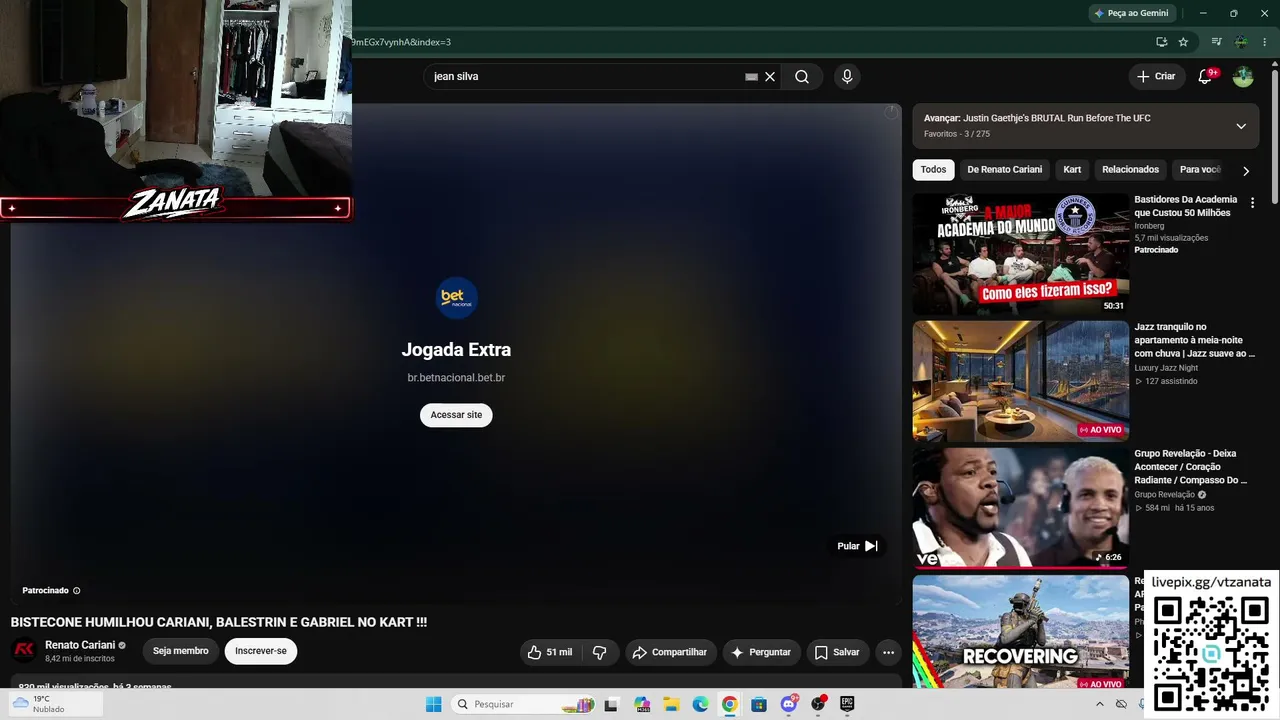Start voice search with the microphone
The height and width of the screenshot is (720, 1280).
tap(847, 77)
